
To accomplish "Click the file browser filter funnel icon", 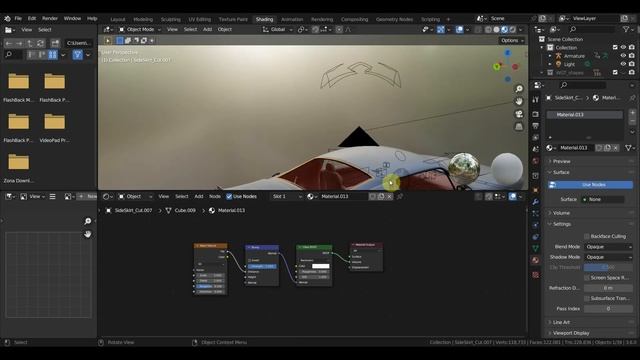I will (x=78, y=55).
